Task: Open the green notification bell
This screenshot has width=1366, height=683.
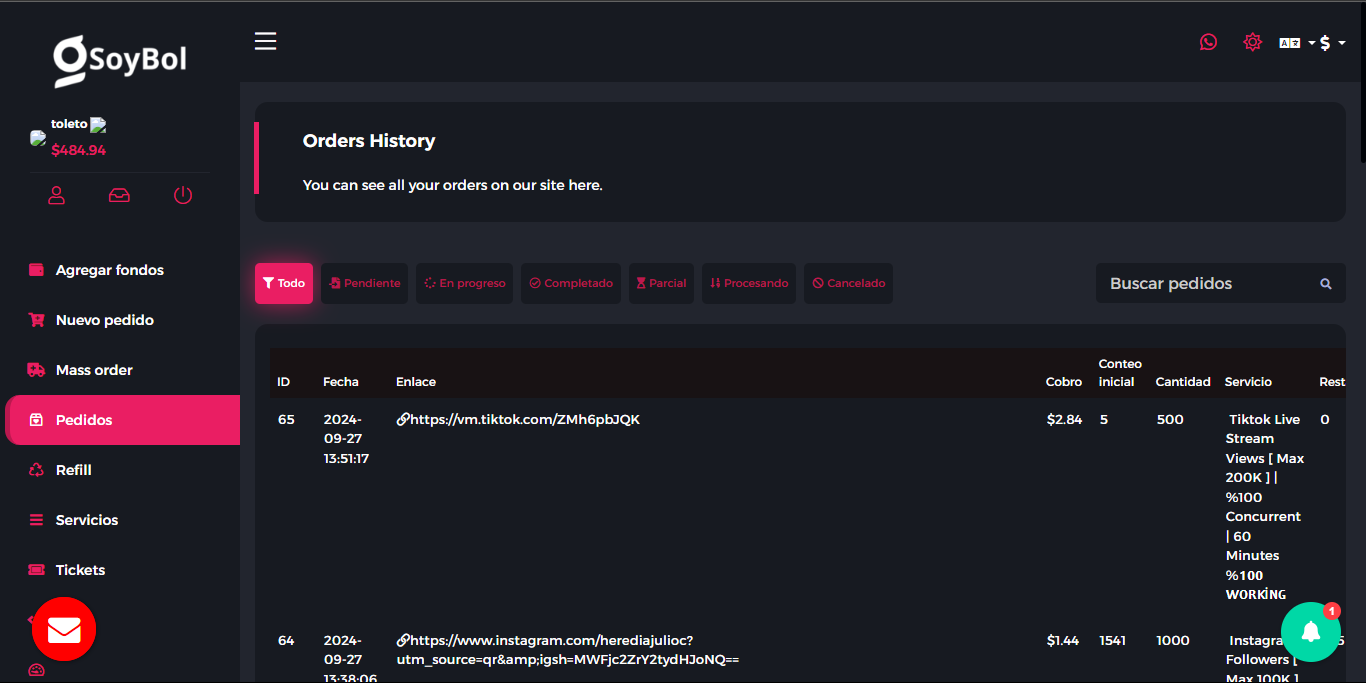Action: 1310,632
